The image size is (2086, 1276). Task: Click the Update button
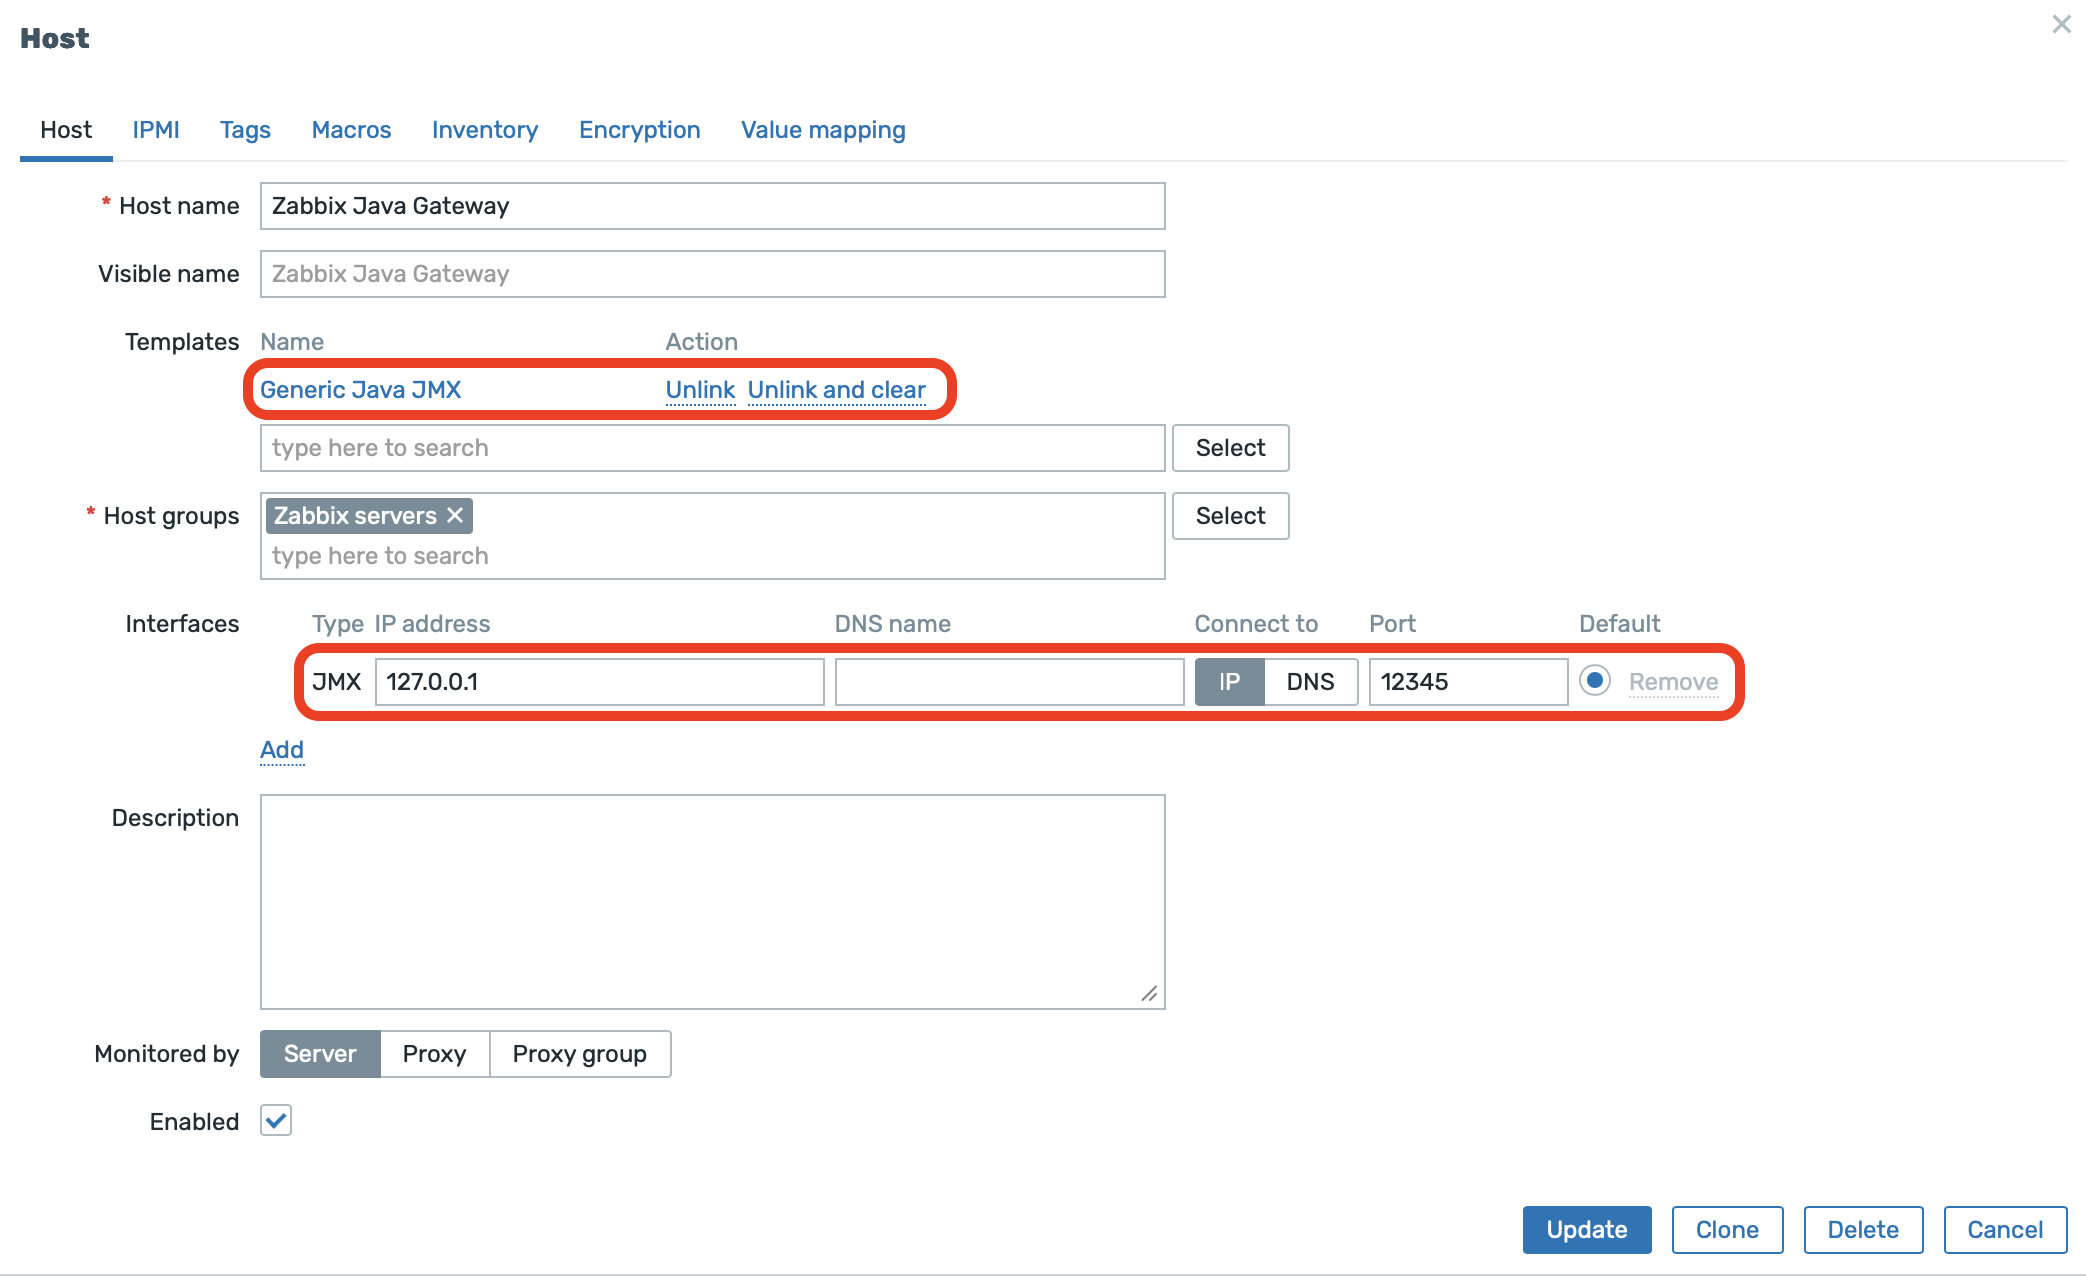coord(1586,1230)
